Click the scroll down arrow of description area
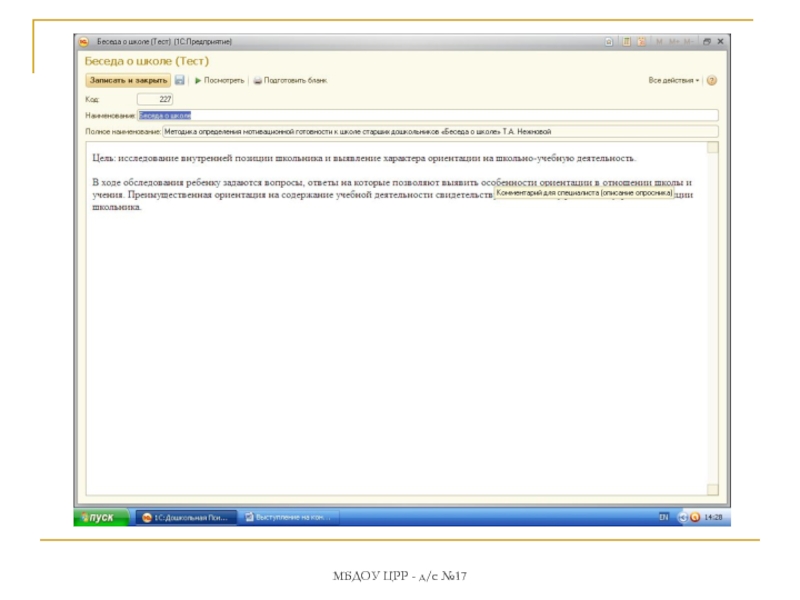 (712, 490)
